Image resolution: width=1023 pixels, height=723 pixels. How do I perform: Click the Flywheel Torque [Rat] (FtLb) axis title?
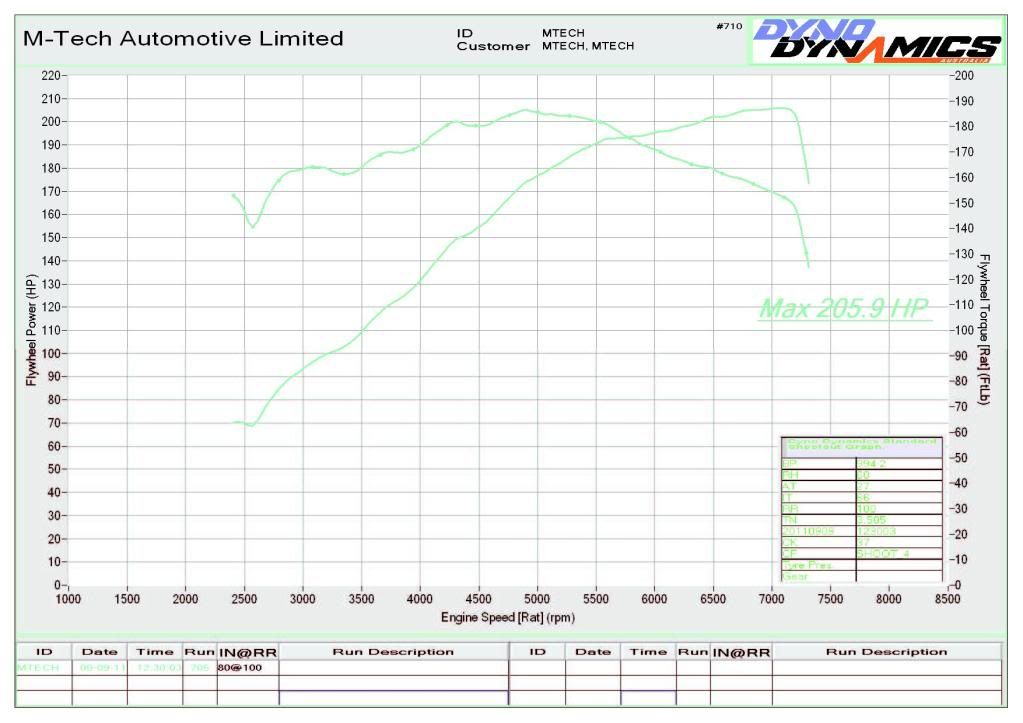tap(984, 330)
